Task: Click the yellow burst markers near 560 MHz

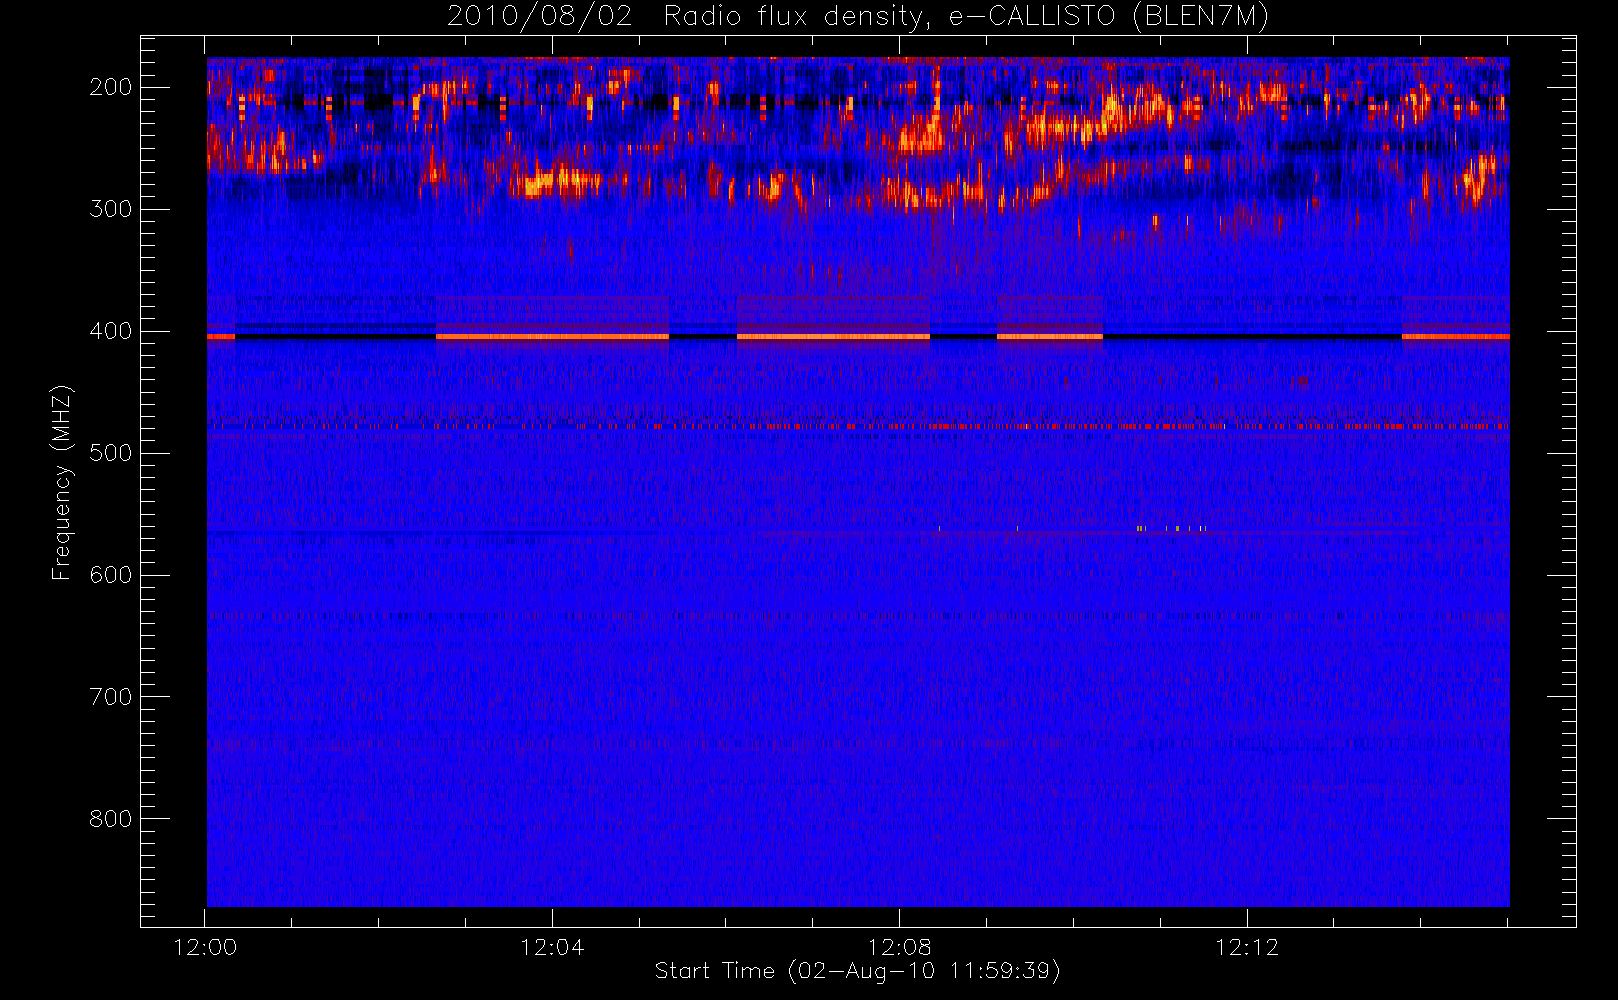Action: [1171, 528]
